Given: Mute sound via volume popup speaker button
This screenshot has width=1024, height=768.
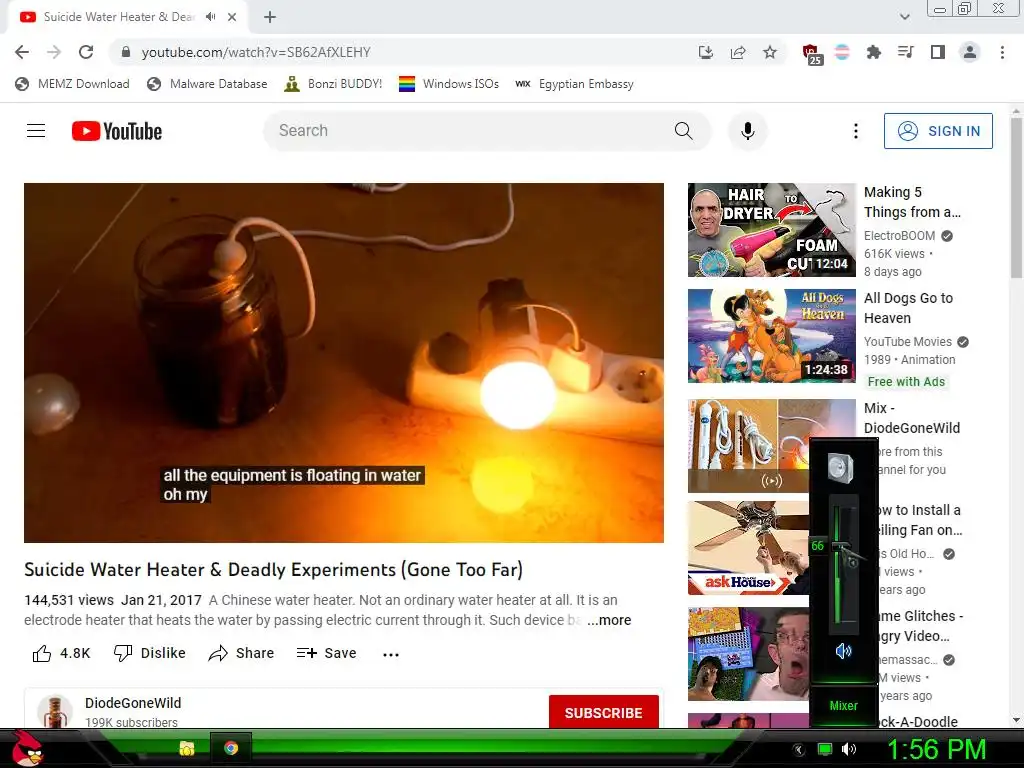Looking at the screenshot, I should [x=843, y=650].
